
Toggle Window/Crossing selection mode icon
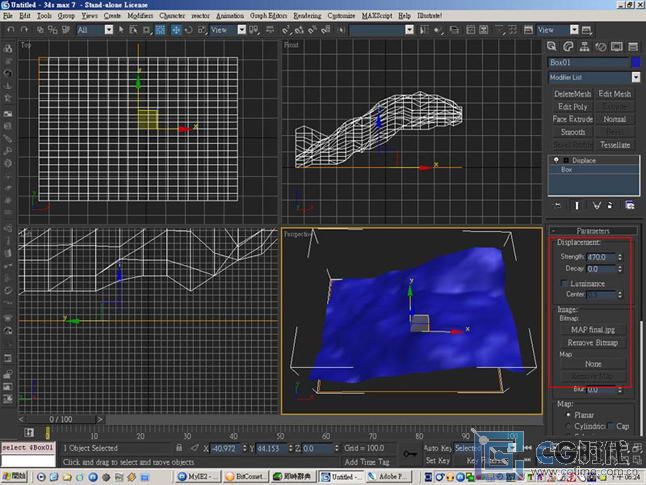pyautogui.click(x=160, y=30)
